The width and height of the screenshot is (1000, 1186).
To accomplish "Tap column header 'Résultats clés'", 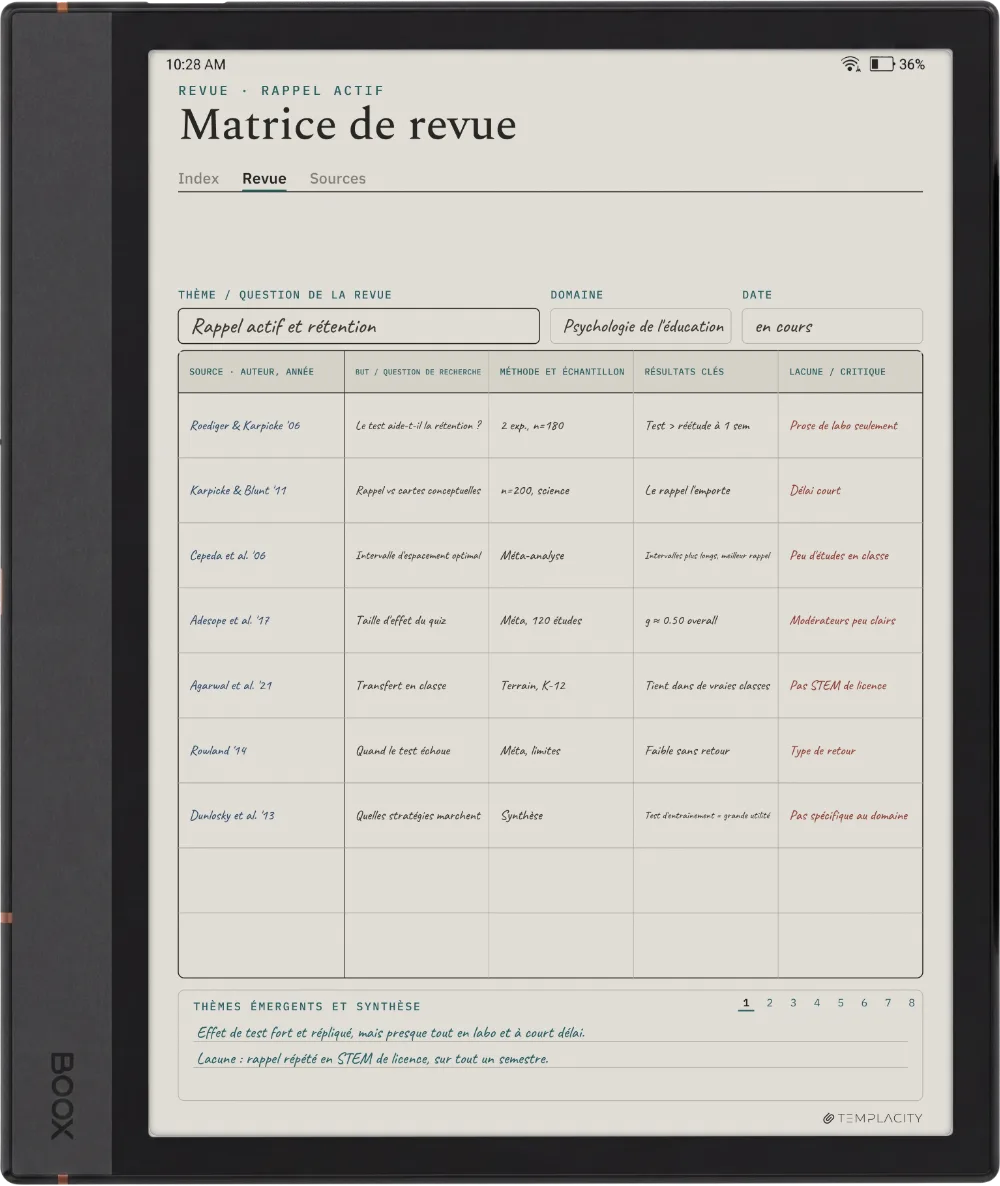I will coord(706,371).
